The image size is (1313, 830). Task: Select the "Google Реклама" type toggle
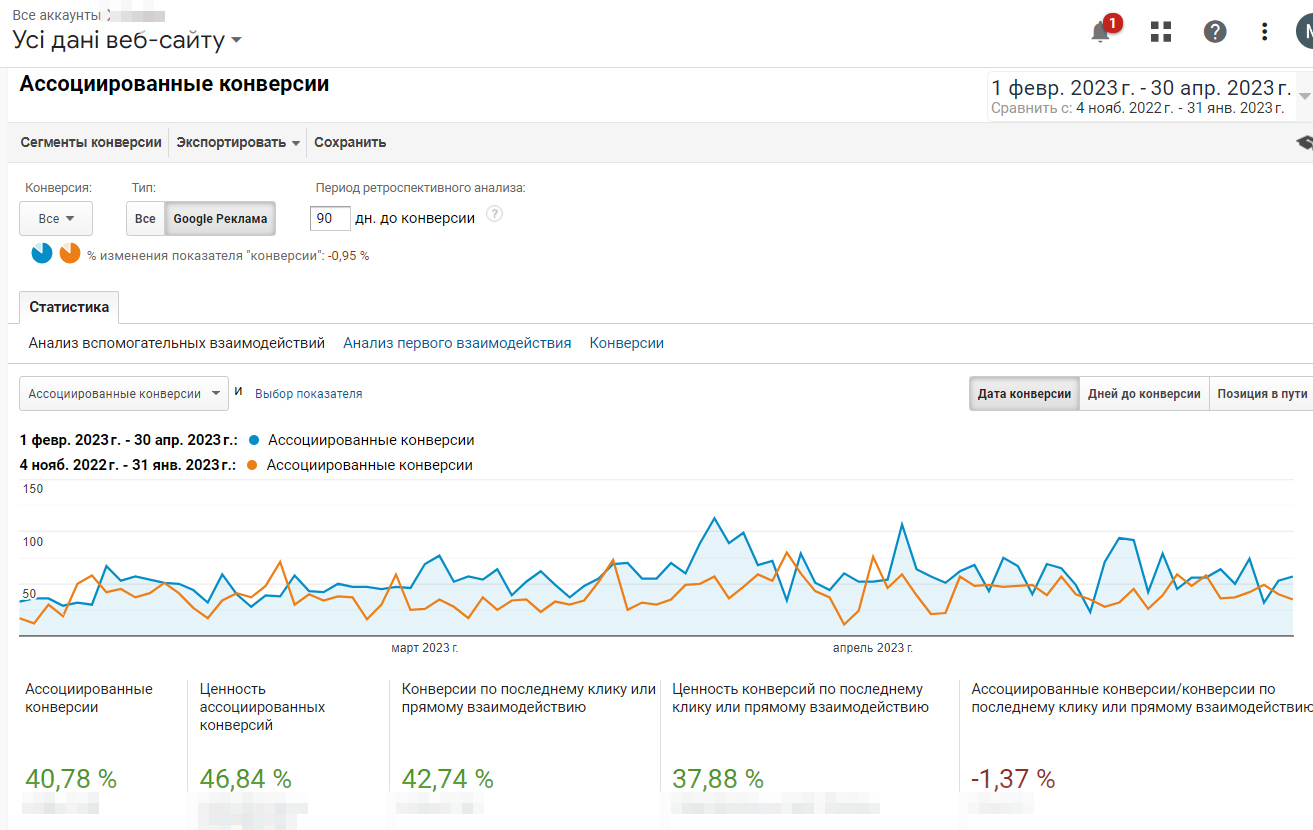pos(220,219)
